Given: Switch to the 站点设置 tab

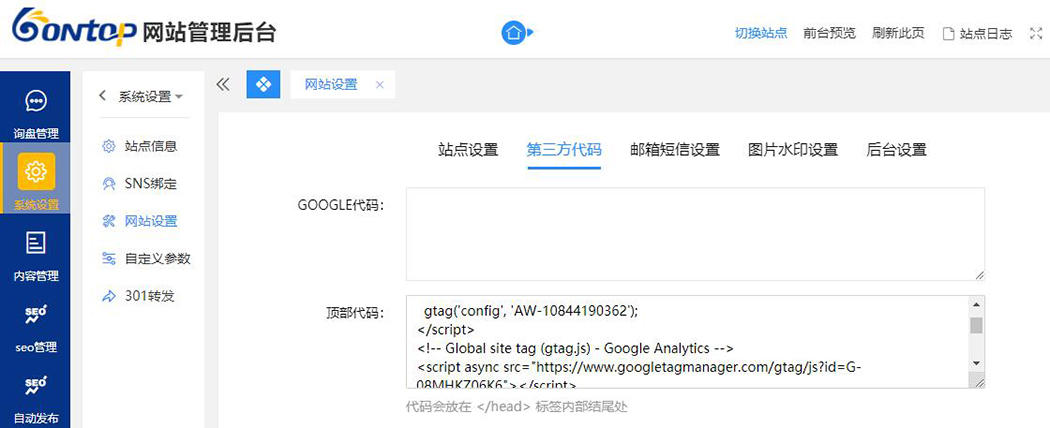Looking at the screenshot, I should [x=468, y=150].
